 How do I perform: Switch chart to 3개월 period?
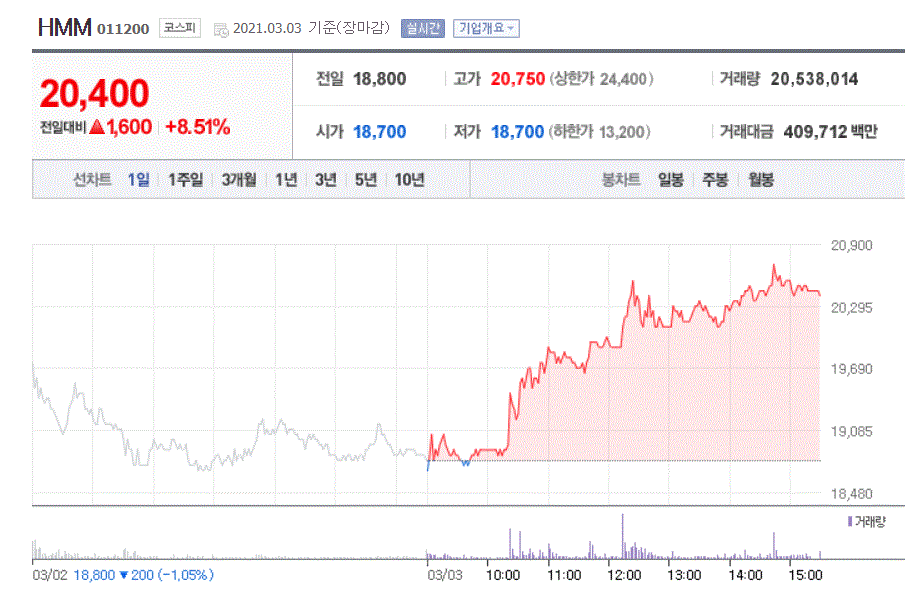pyautogui.click(x=239, y=180)
